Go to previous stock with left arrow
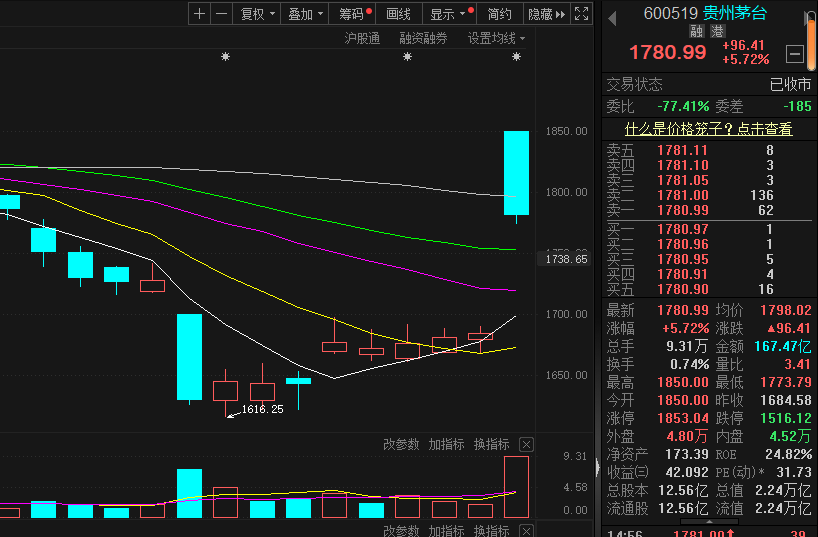This screenshot has width=818, height=537. pyautogui.click(x=612, y=18)
